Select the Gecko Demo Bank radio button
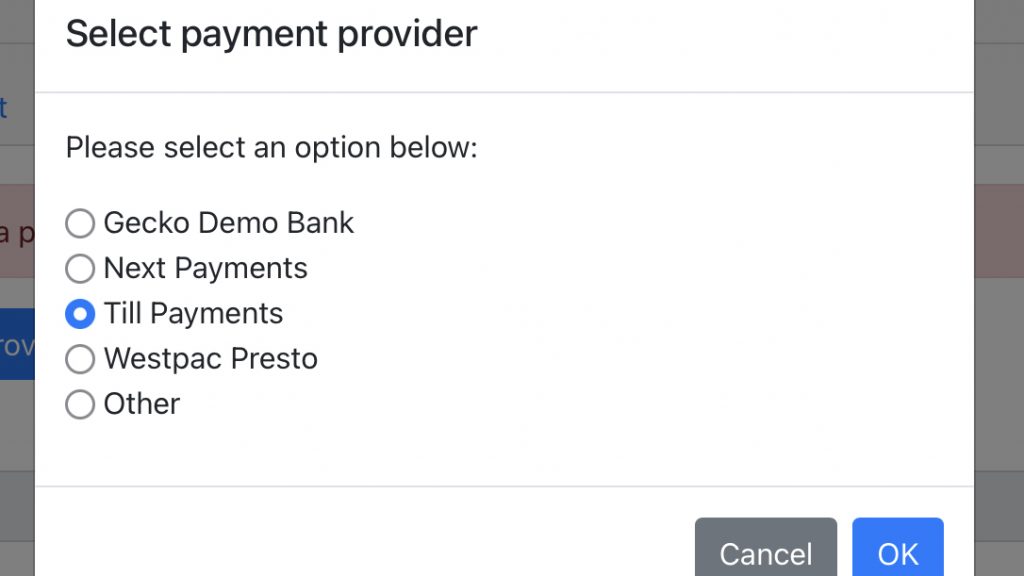 80,223
